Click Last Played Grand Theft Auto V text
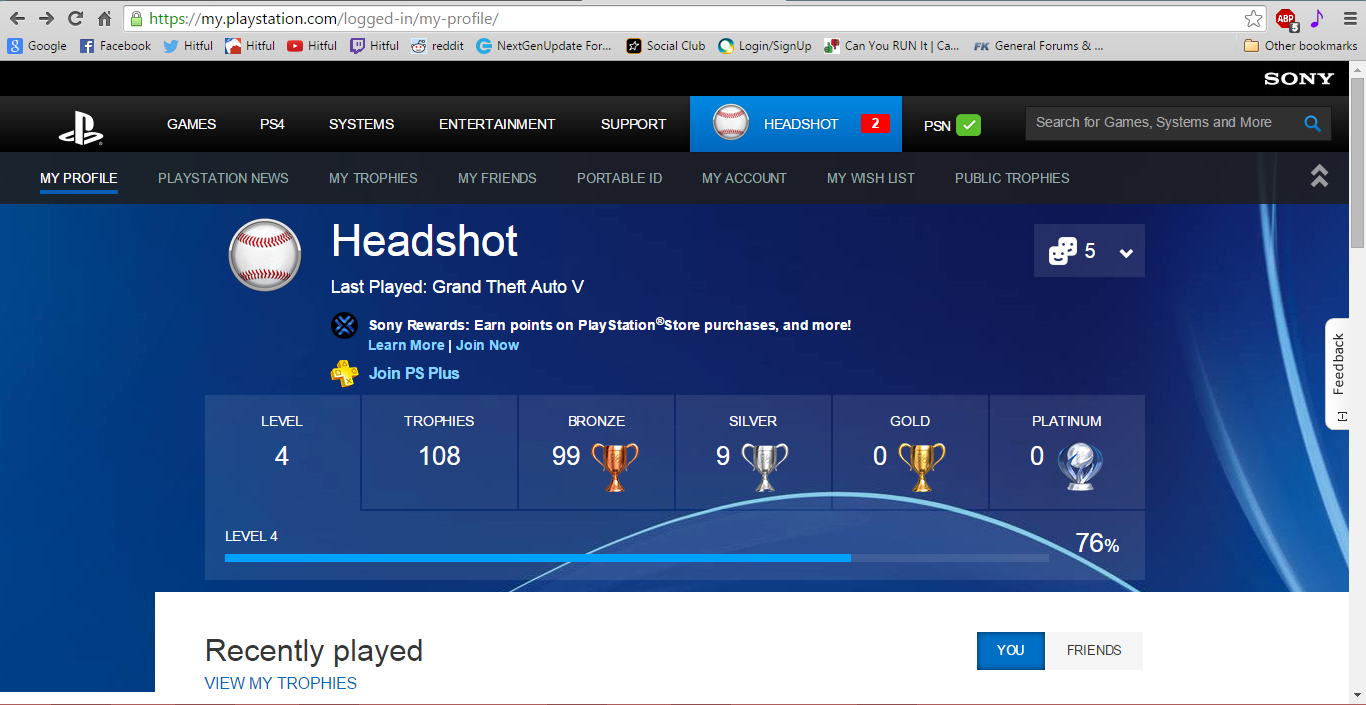Image resolution: width=1366 pixels, height=705 pixels. tap(457, 287)
